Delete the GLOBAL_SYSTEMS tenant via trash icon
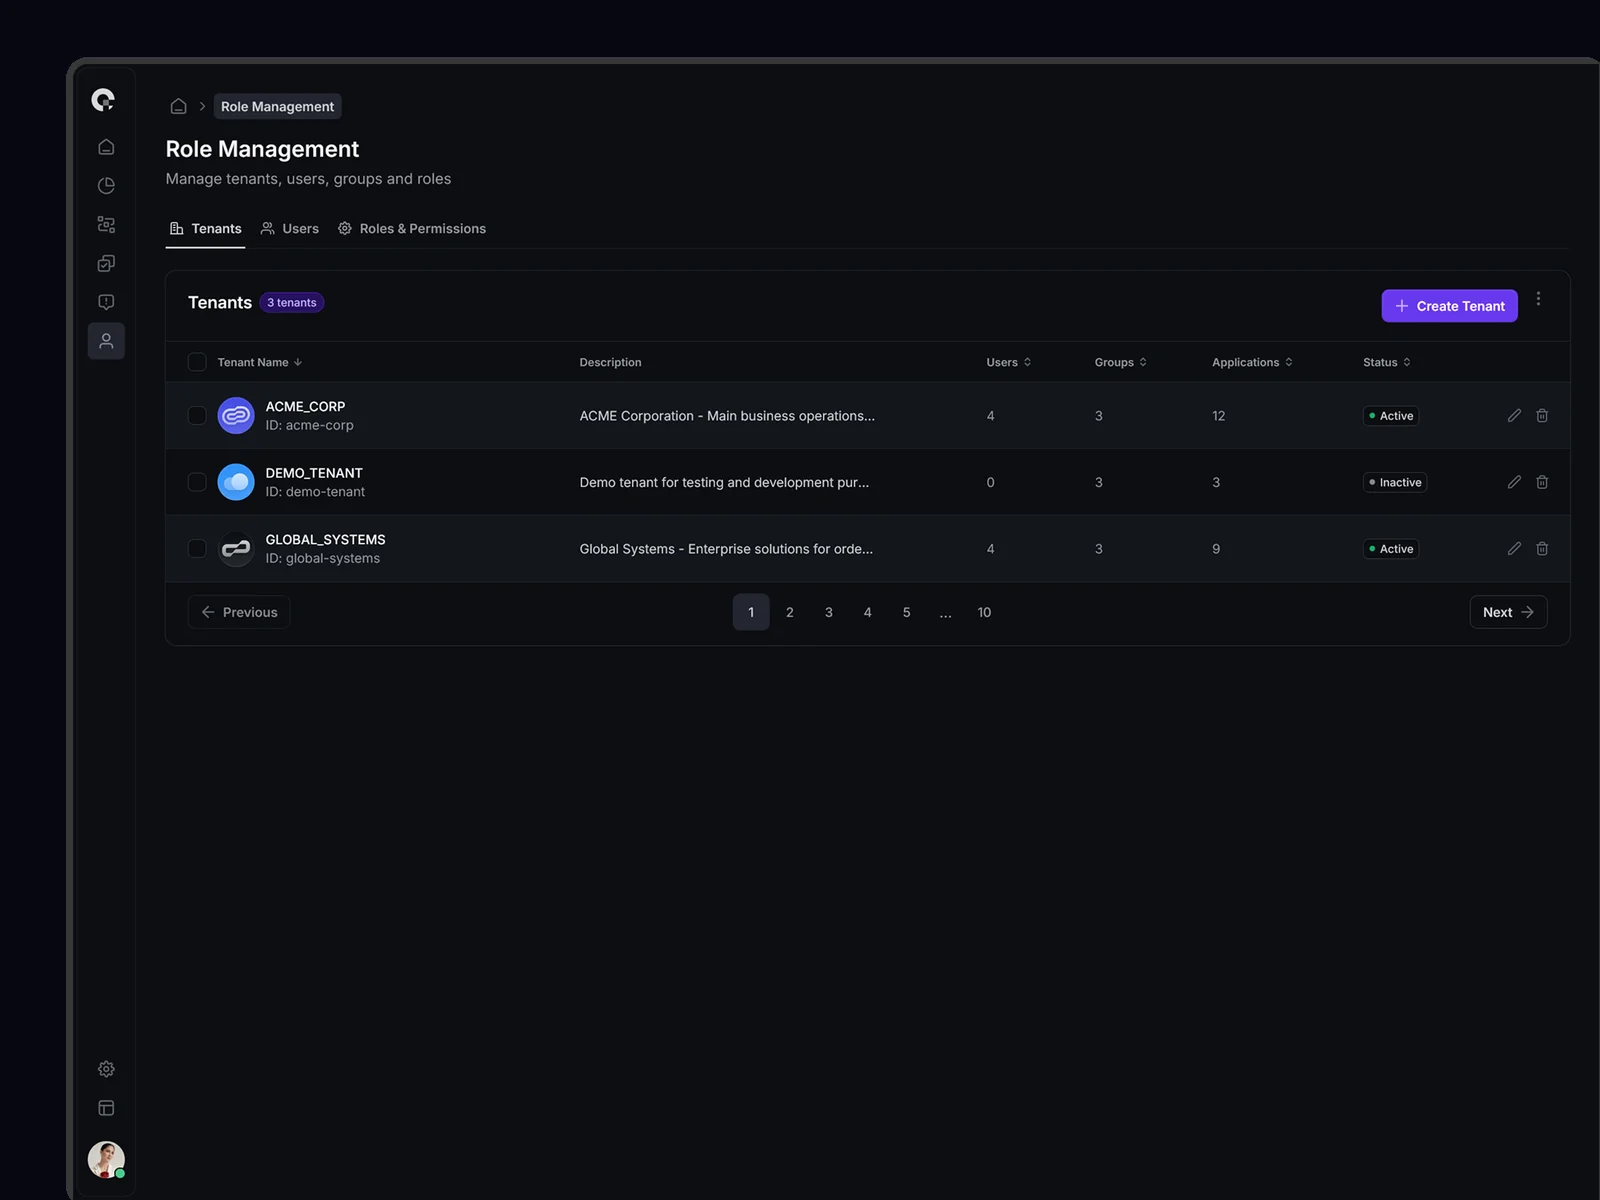The width and height of the screenshot is (1600, 1200). [1542, 549]
